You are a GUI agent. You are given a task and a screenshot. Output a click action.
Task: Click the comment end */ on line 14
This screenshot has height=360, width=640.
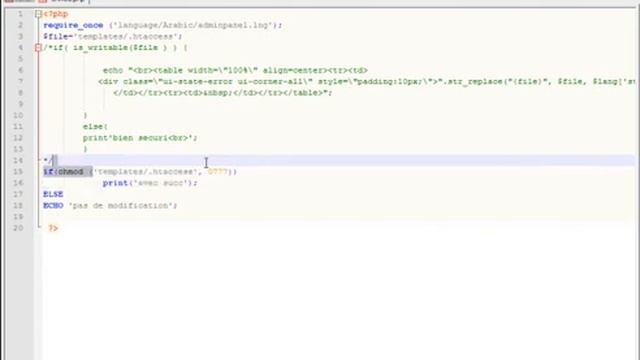point(48,160)
